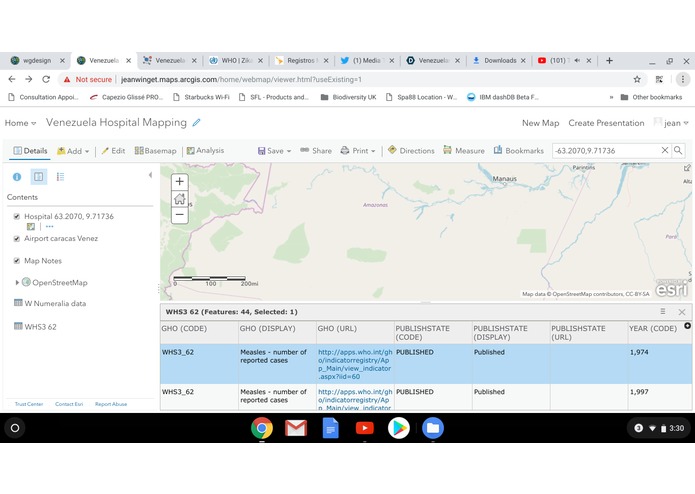Open the Basemap gallery

[x=156, y=151]
